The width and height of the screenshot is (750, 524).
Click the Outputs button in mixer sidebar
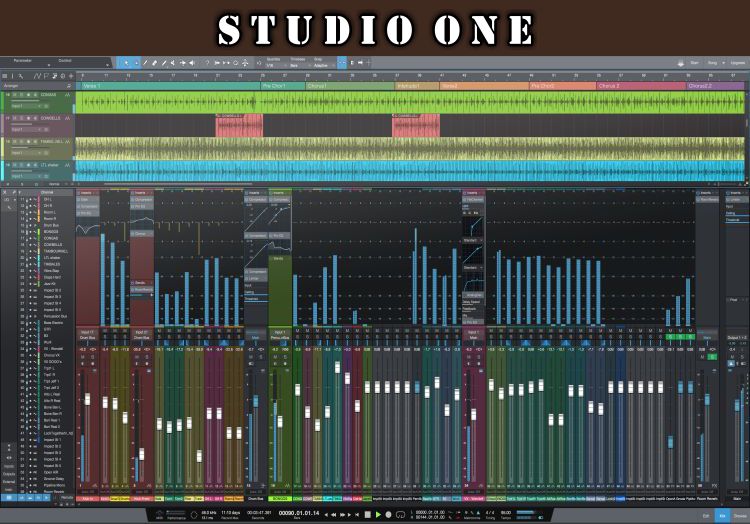point(9,474)
